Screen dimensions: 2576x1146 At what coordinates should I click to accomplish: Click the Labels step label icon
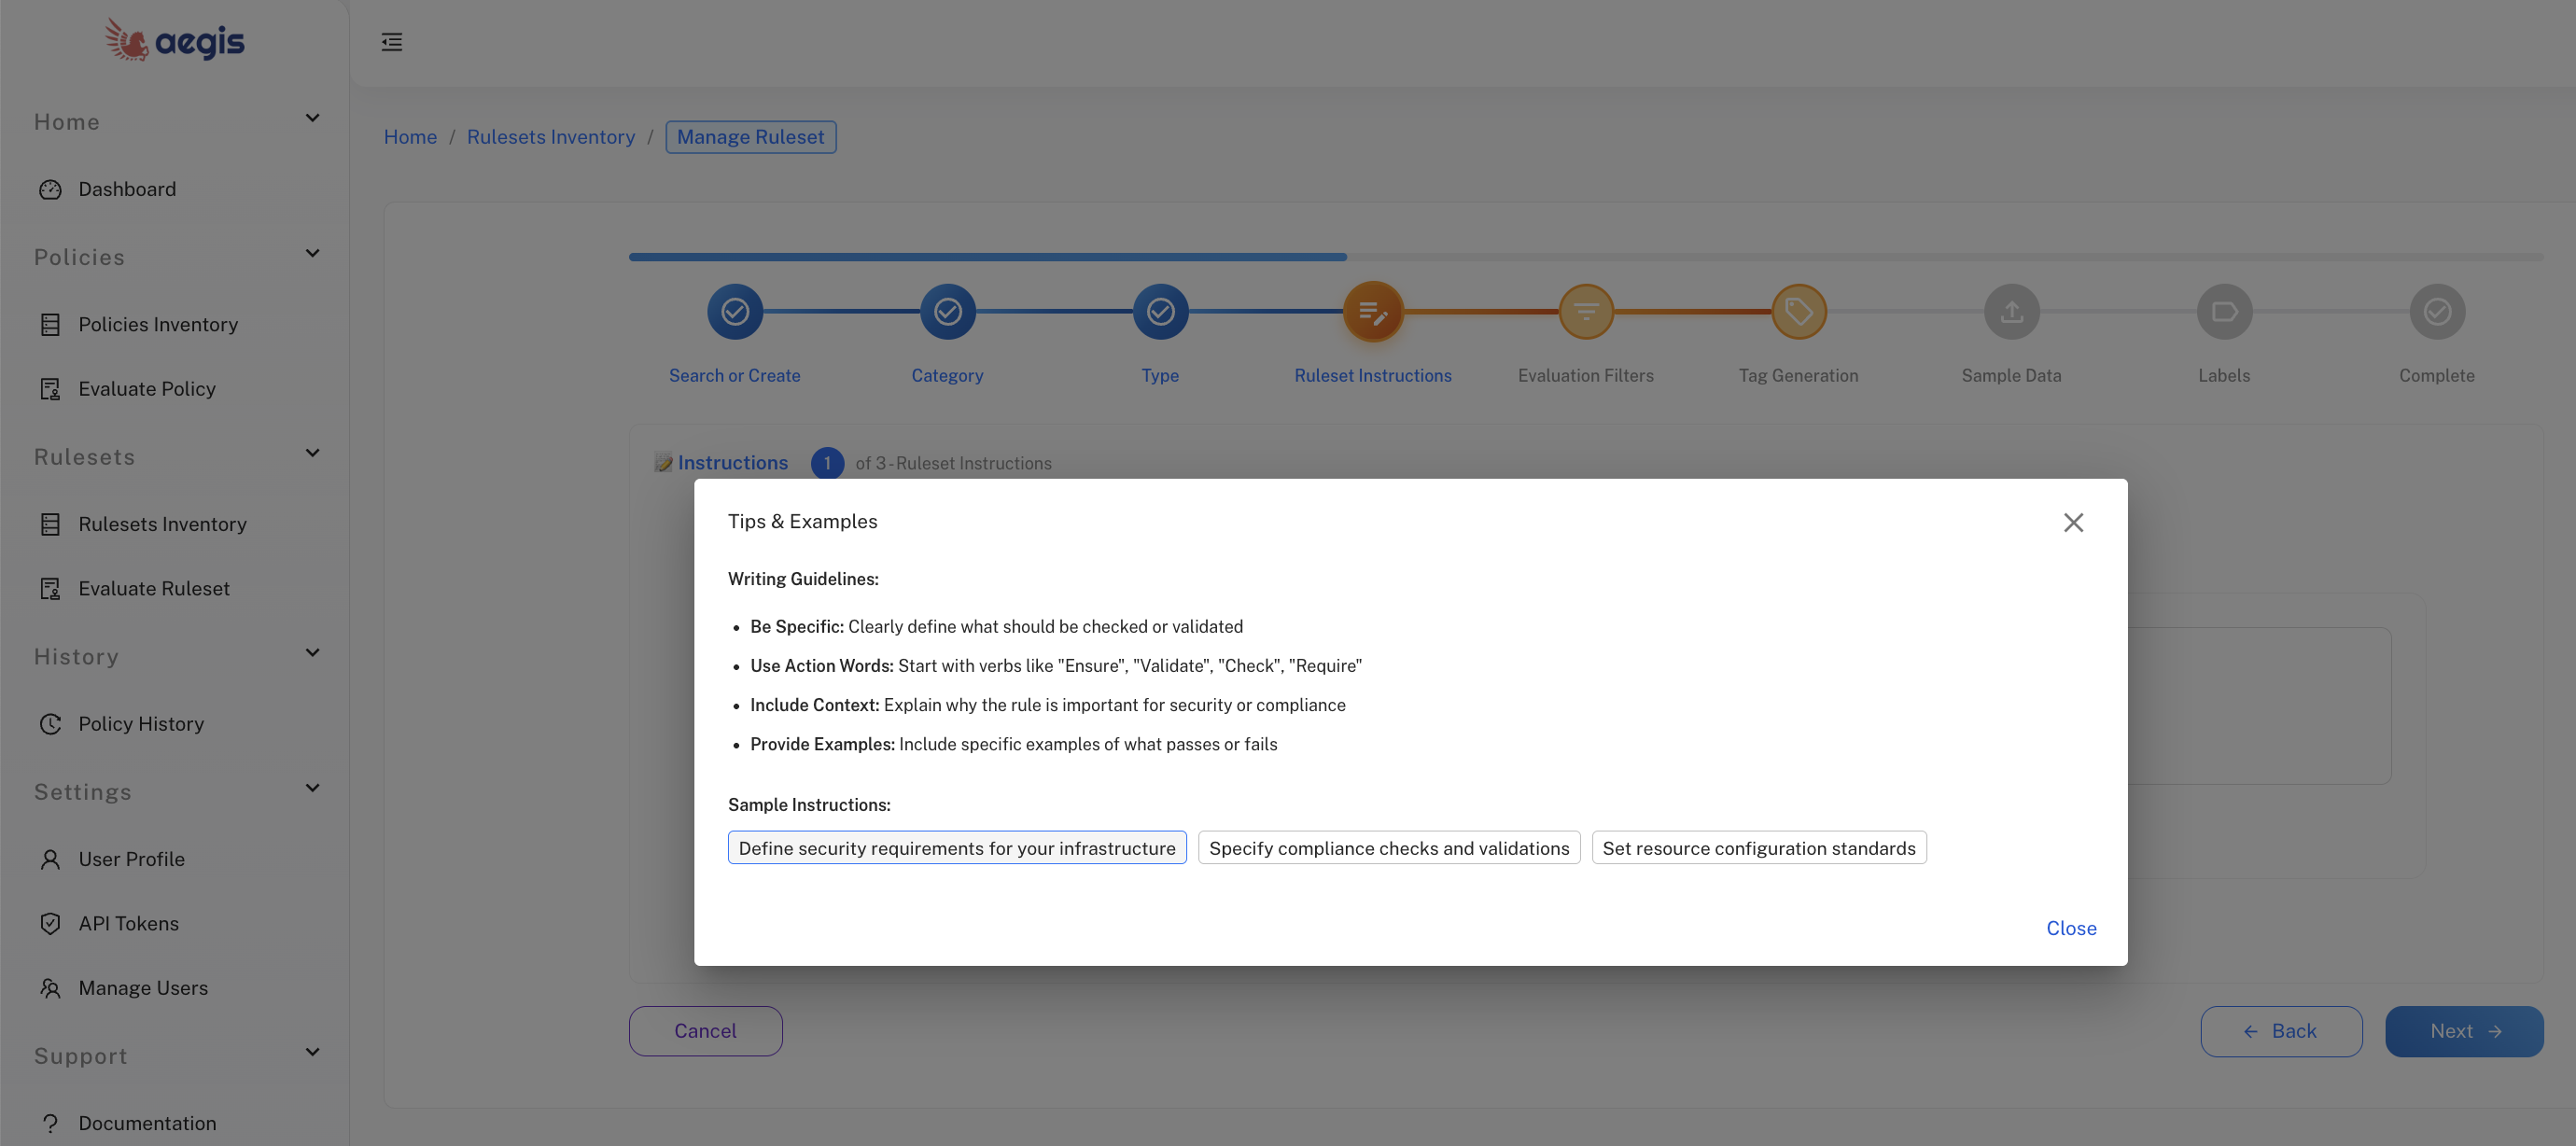click(x=2224, y=312)
